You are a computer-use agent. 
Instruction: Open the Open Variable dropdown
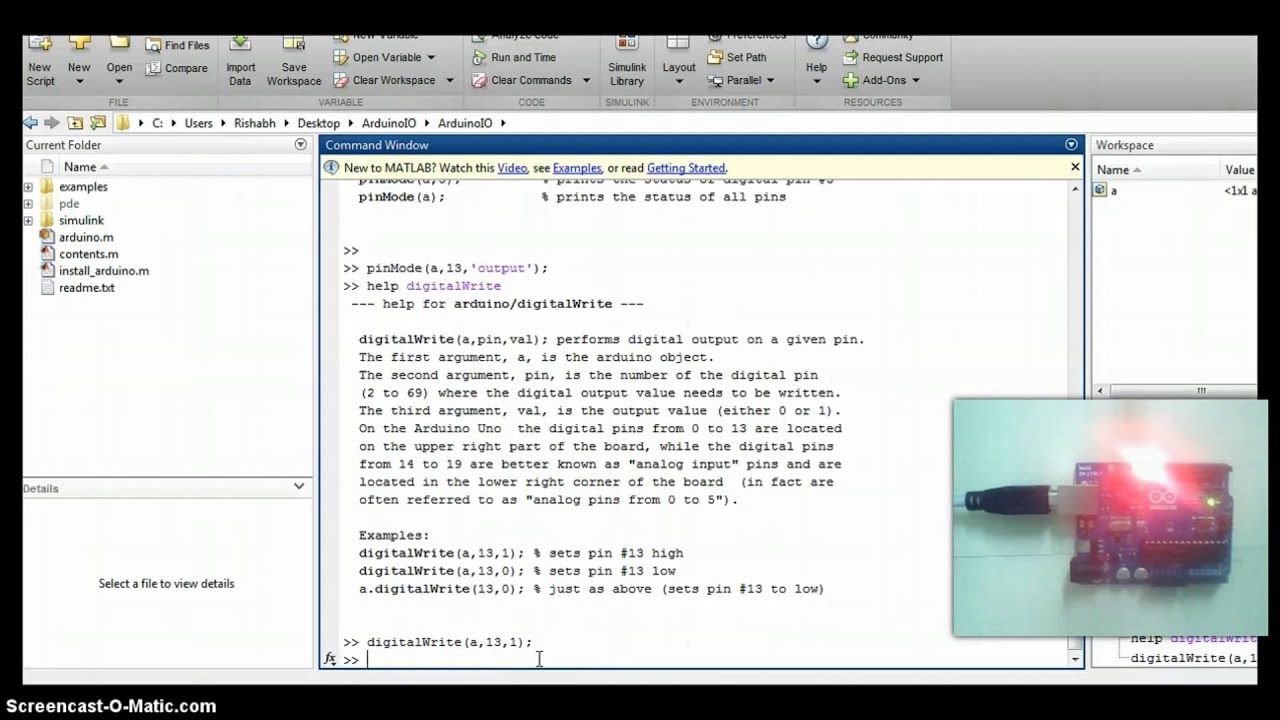[385, 57]
